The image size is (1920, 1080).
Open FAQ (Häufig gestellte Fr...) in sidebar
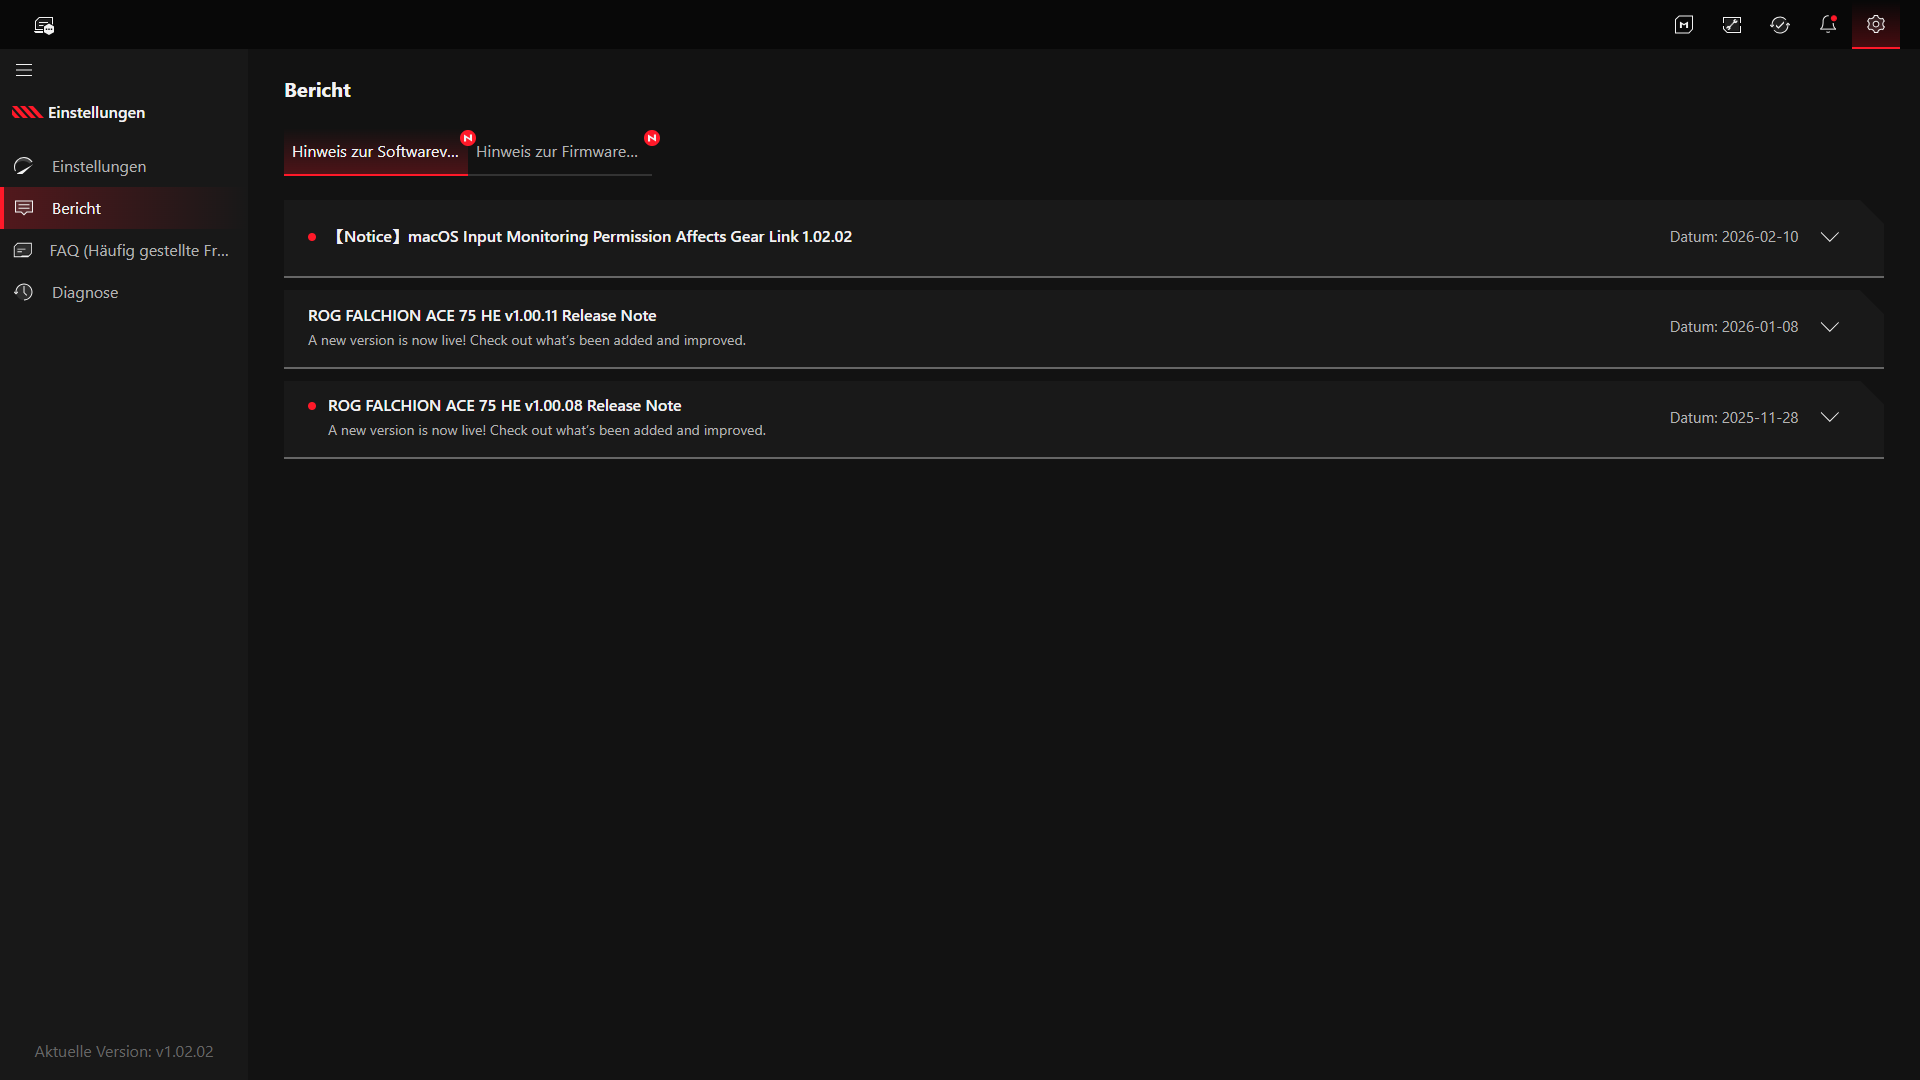[139, 250]
